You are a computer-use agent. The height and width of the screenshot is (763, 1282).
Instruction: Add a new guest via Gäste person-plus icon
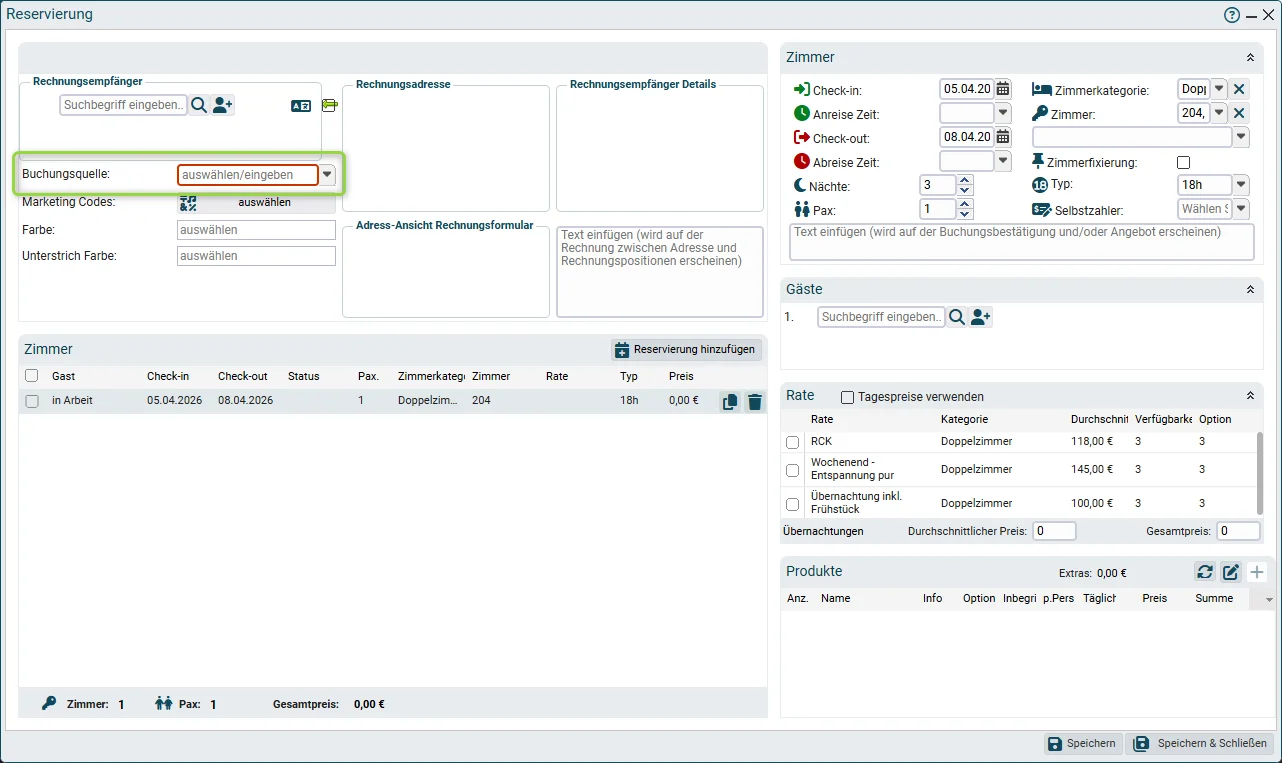tap(981, 317)
